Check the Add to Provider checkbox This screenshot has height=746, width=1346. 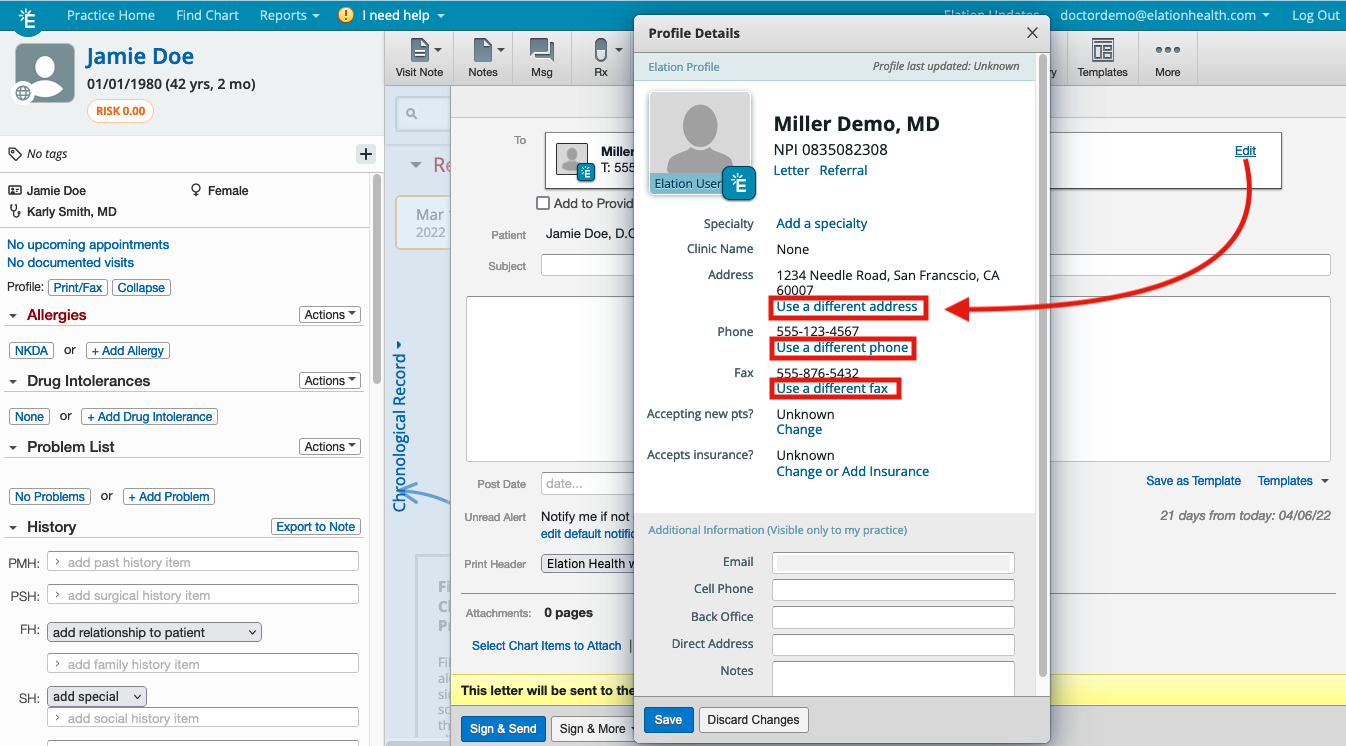pos(543,203)
